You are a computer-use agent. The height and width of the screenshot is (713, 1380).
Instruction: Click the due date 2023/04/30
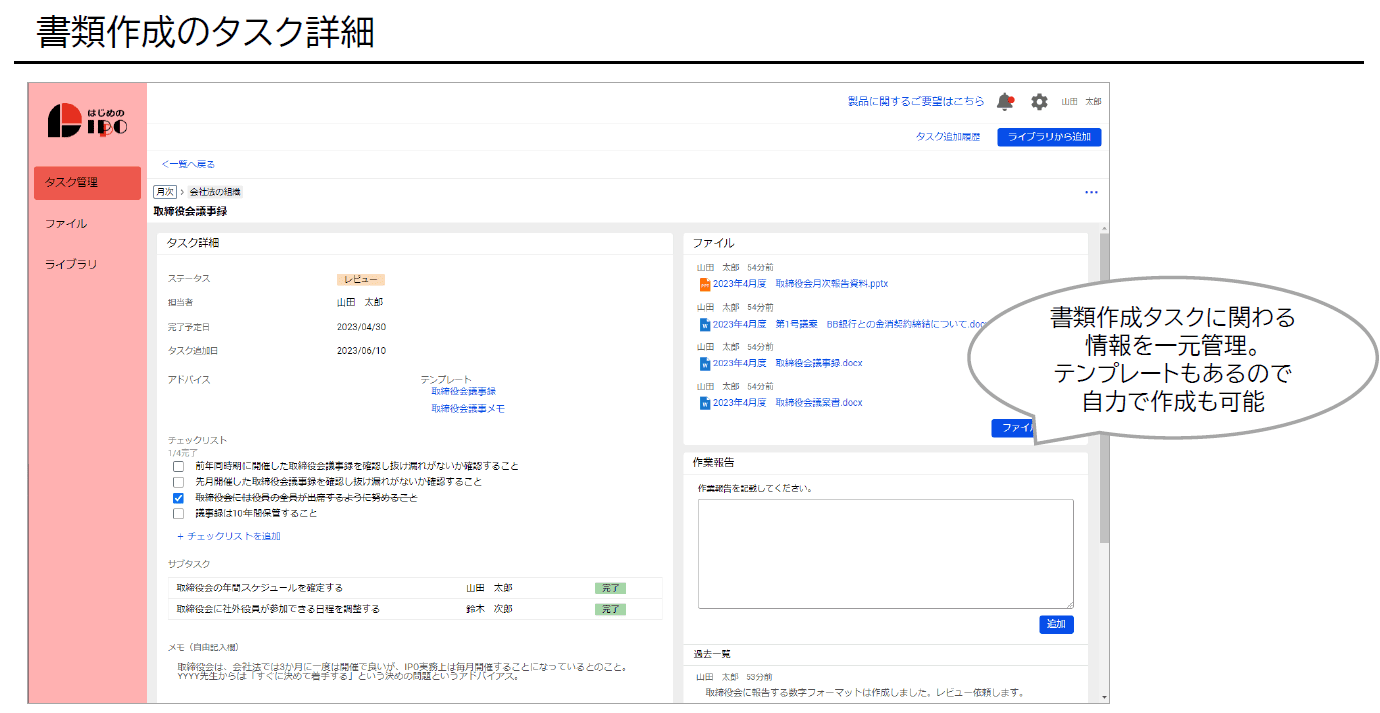(361, 327)
